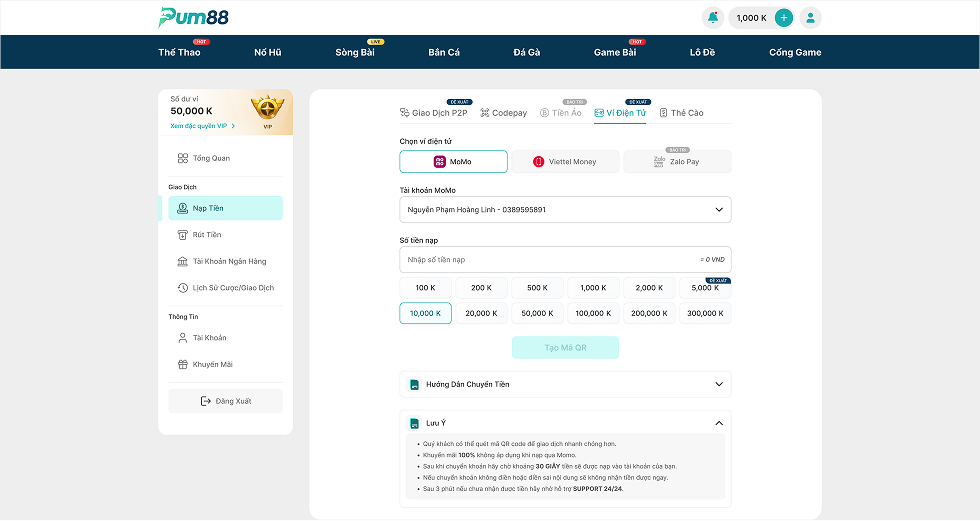Screen dimensions: 980x521
Task: Click the Lưu Ý note icon
Action: [414, 424]
